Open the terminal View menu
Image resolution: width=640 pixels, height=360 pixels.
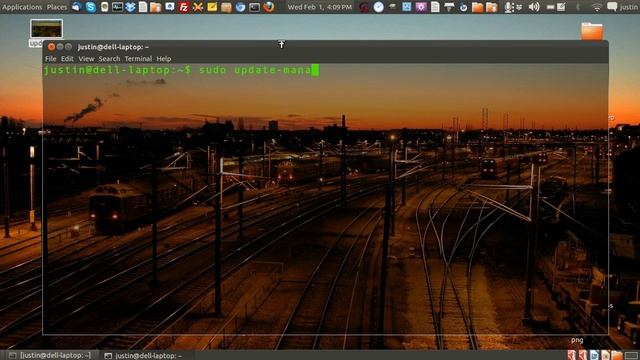86,59
